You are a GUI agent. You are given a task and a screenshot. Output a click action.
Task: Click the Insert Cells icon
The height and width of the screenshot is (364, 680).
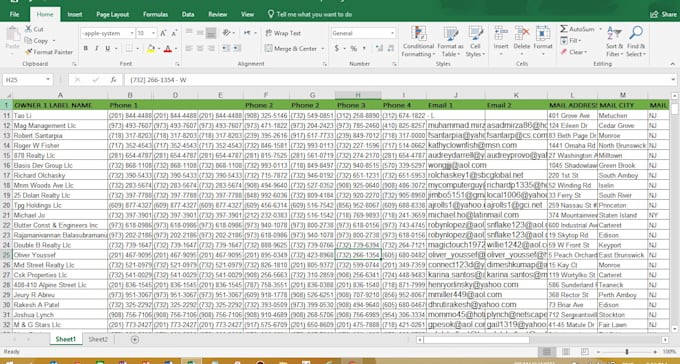[x=501, y=34]
